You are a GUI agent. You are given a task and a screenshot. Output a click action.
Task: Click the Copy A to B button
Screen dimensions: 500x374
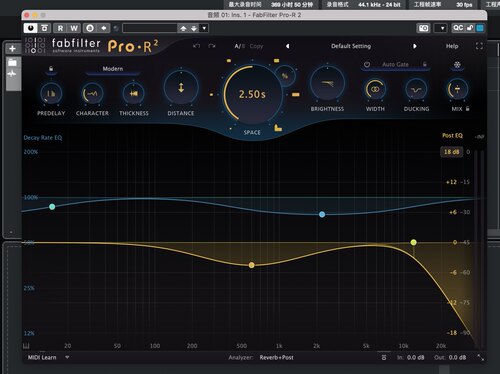click(256, 46)
